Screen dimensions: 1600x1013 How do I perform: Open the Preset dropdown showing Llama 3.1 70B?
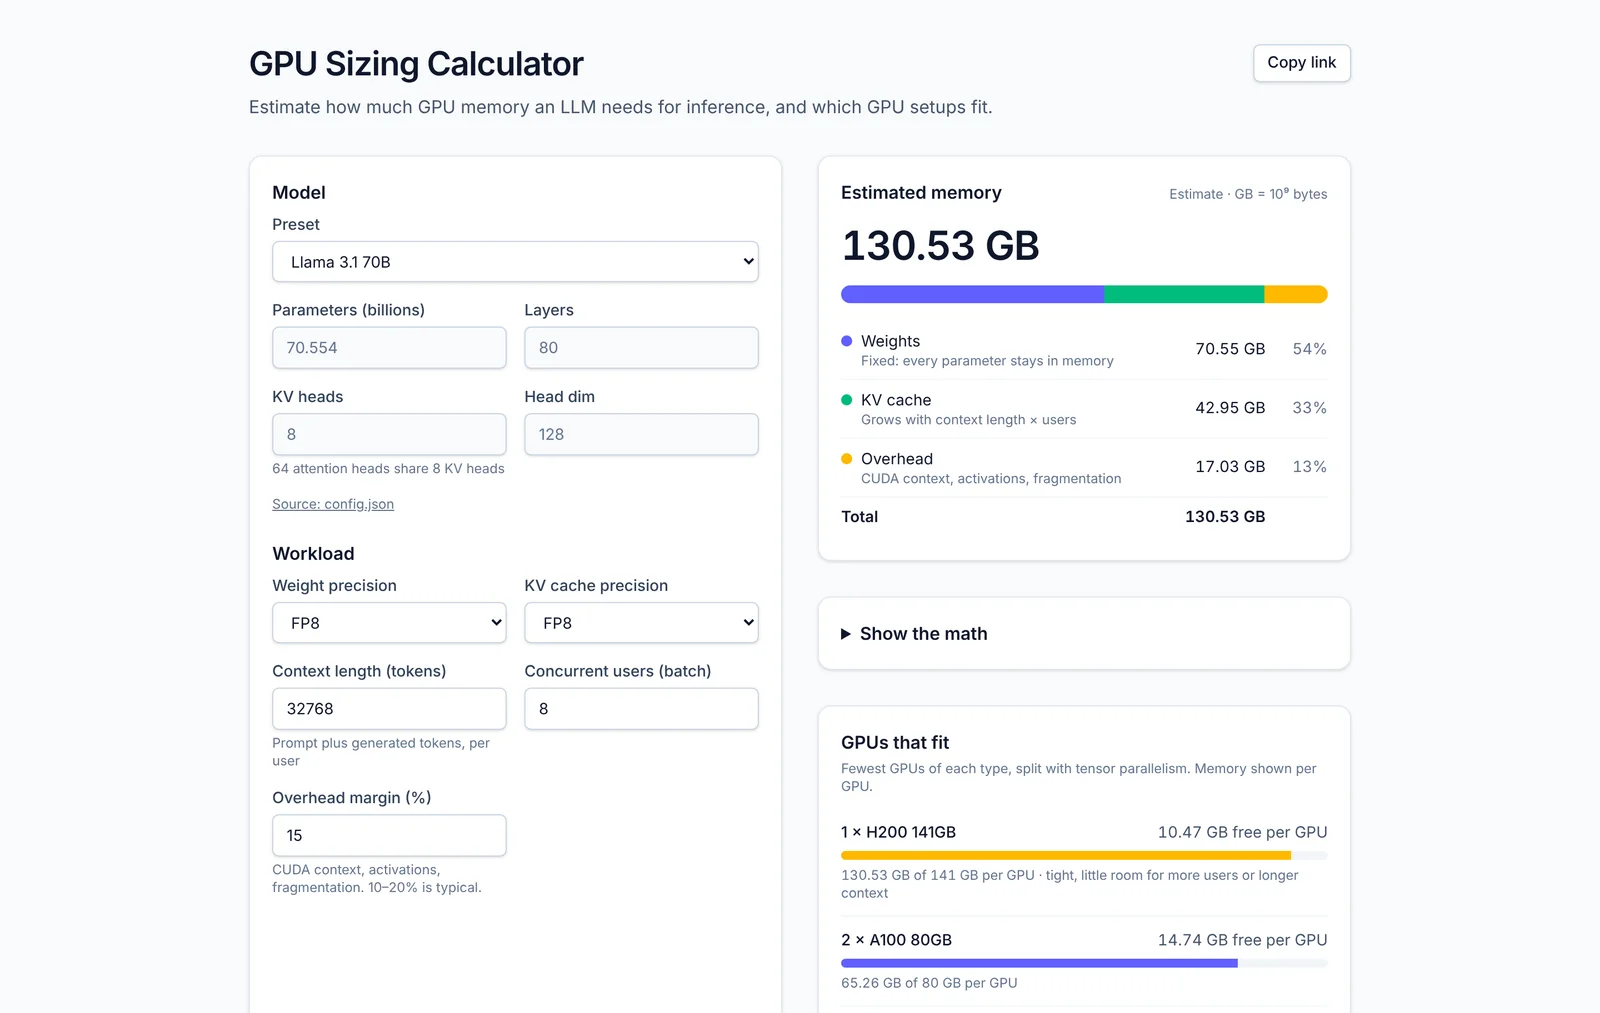tap(515, 262)
